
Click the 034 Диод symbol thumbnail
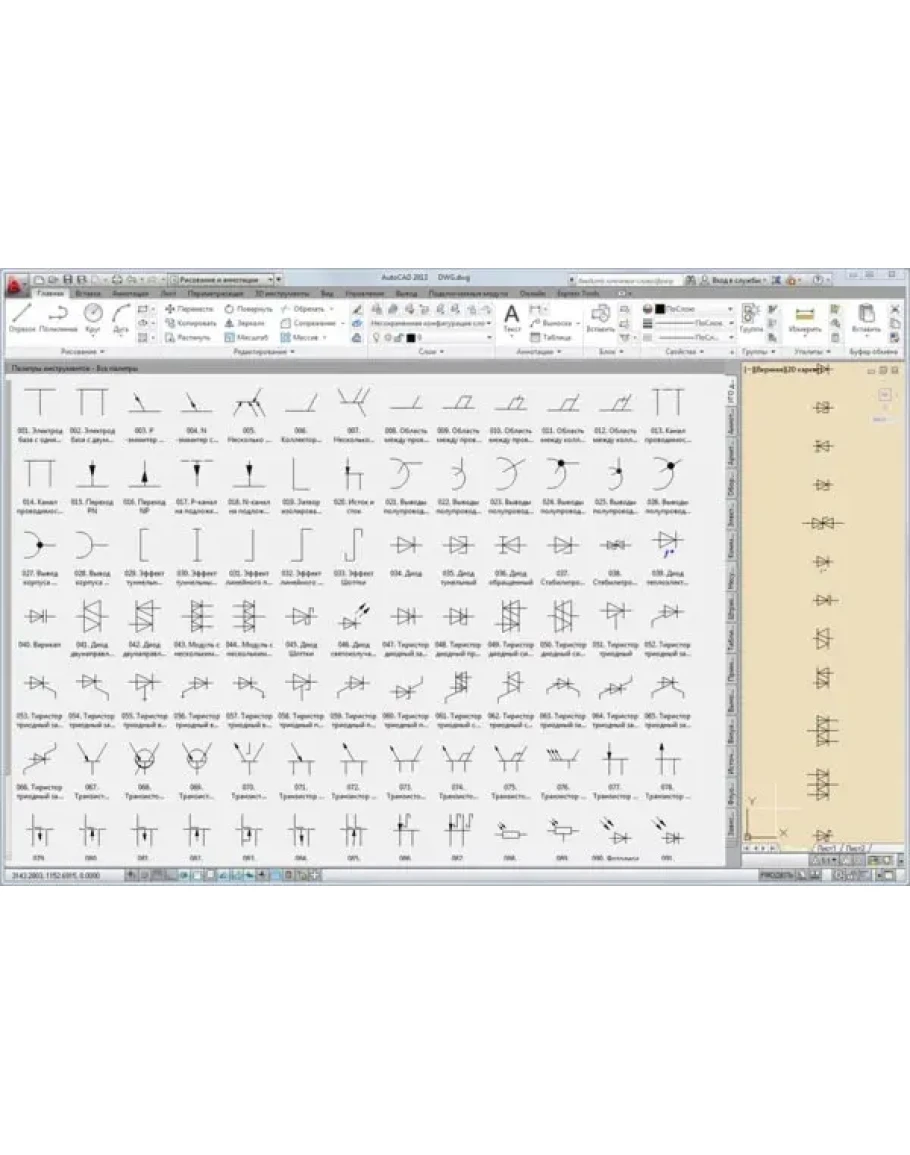click(405, 546)
